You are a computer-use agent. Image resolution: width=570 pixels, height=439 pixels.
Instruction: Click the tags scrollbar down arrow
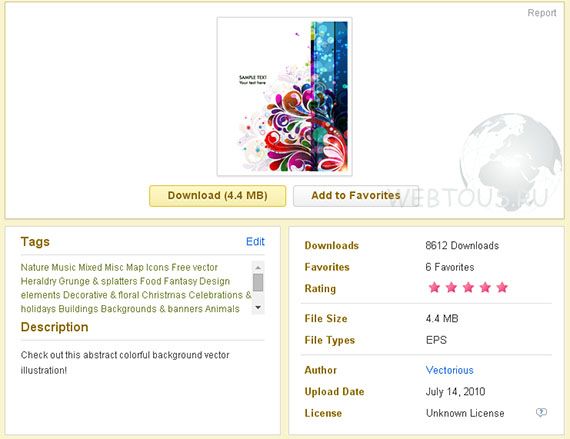258,307
